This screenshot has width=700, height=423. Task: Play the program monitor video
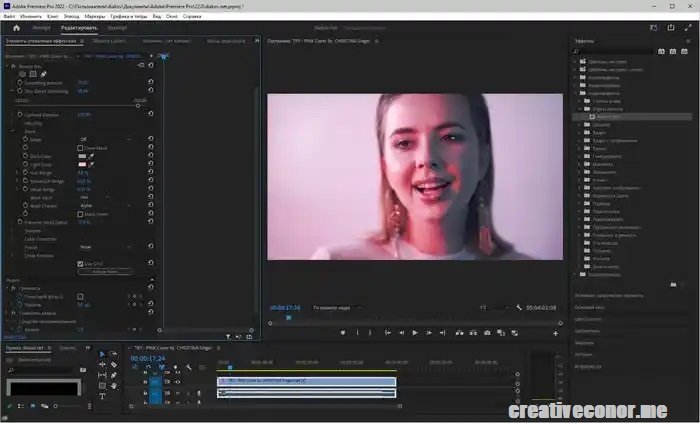pyautogui.click(x=415, y=333)
